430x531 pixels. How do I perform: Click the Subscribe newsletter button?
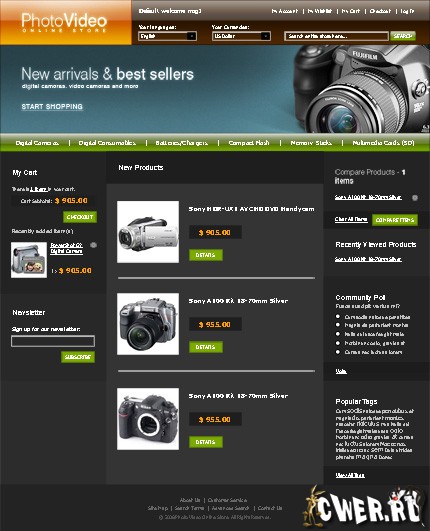coord(78,357)
